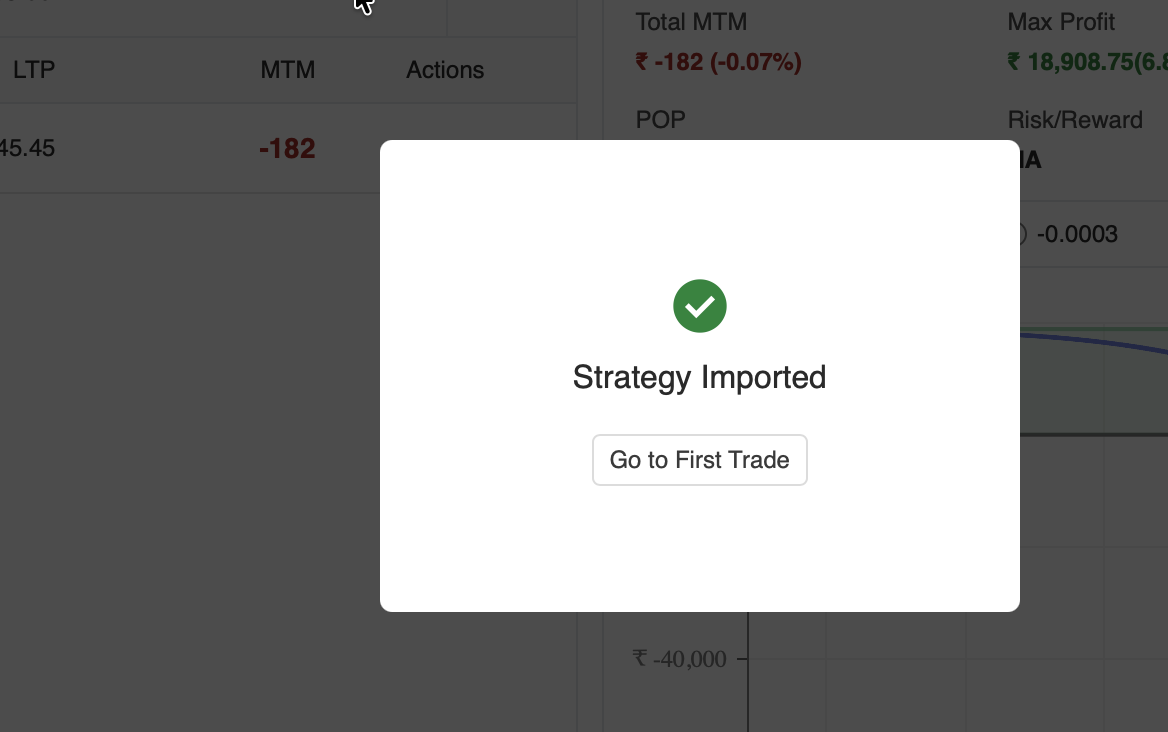The width and height of the screenshot is (1168, 732).
Task: Click the 45.45 LTP value
Action: pos(28,149)
